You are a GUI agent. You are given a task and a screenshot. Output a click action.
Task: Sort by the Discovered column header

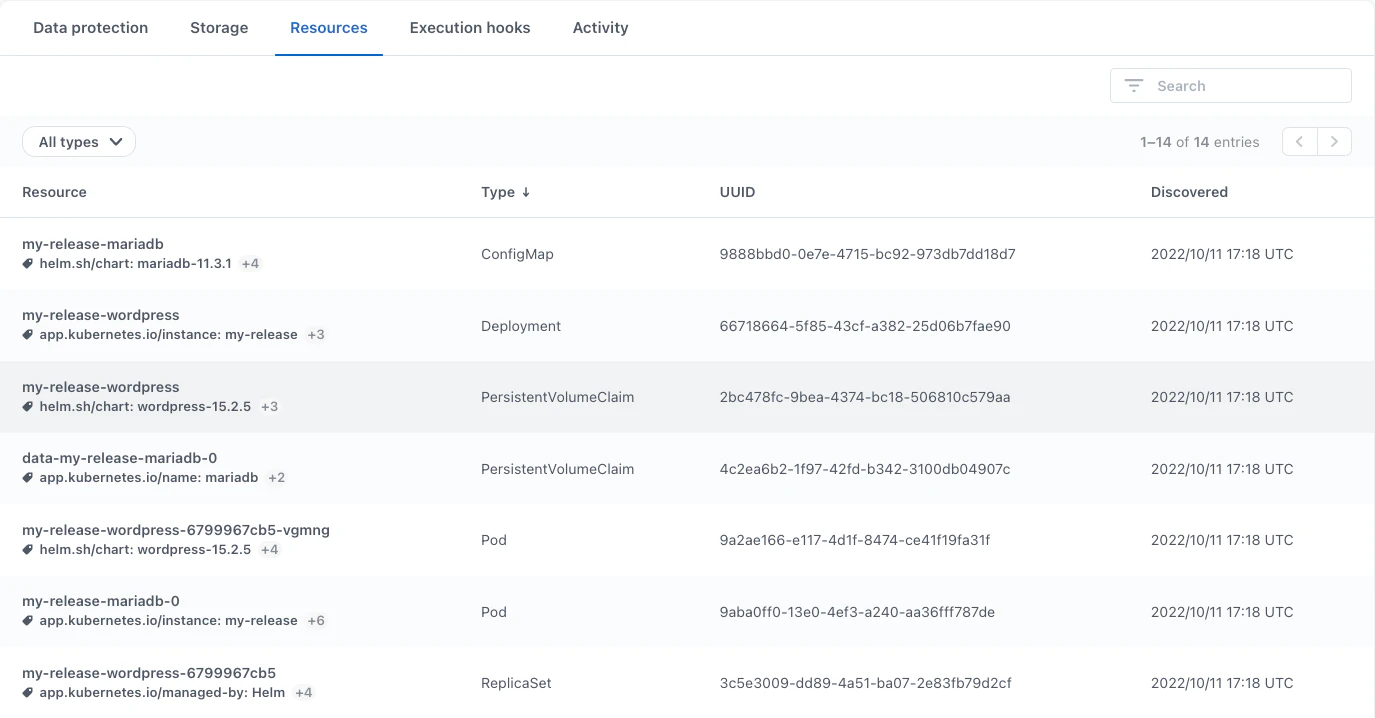click(1189, 192)
